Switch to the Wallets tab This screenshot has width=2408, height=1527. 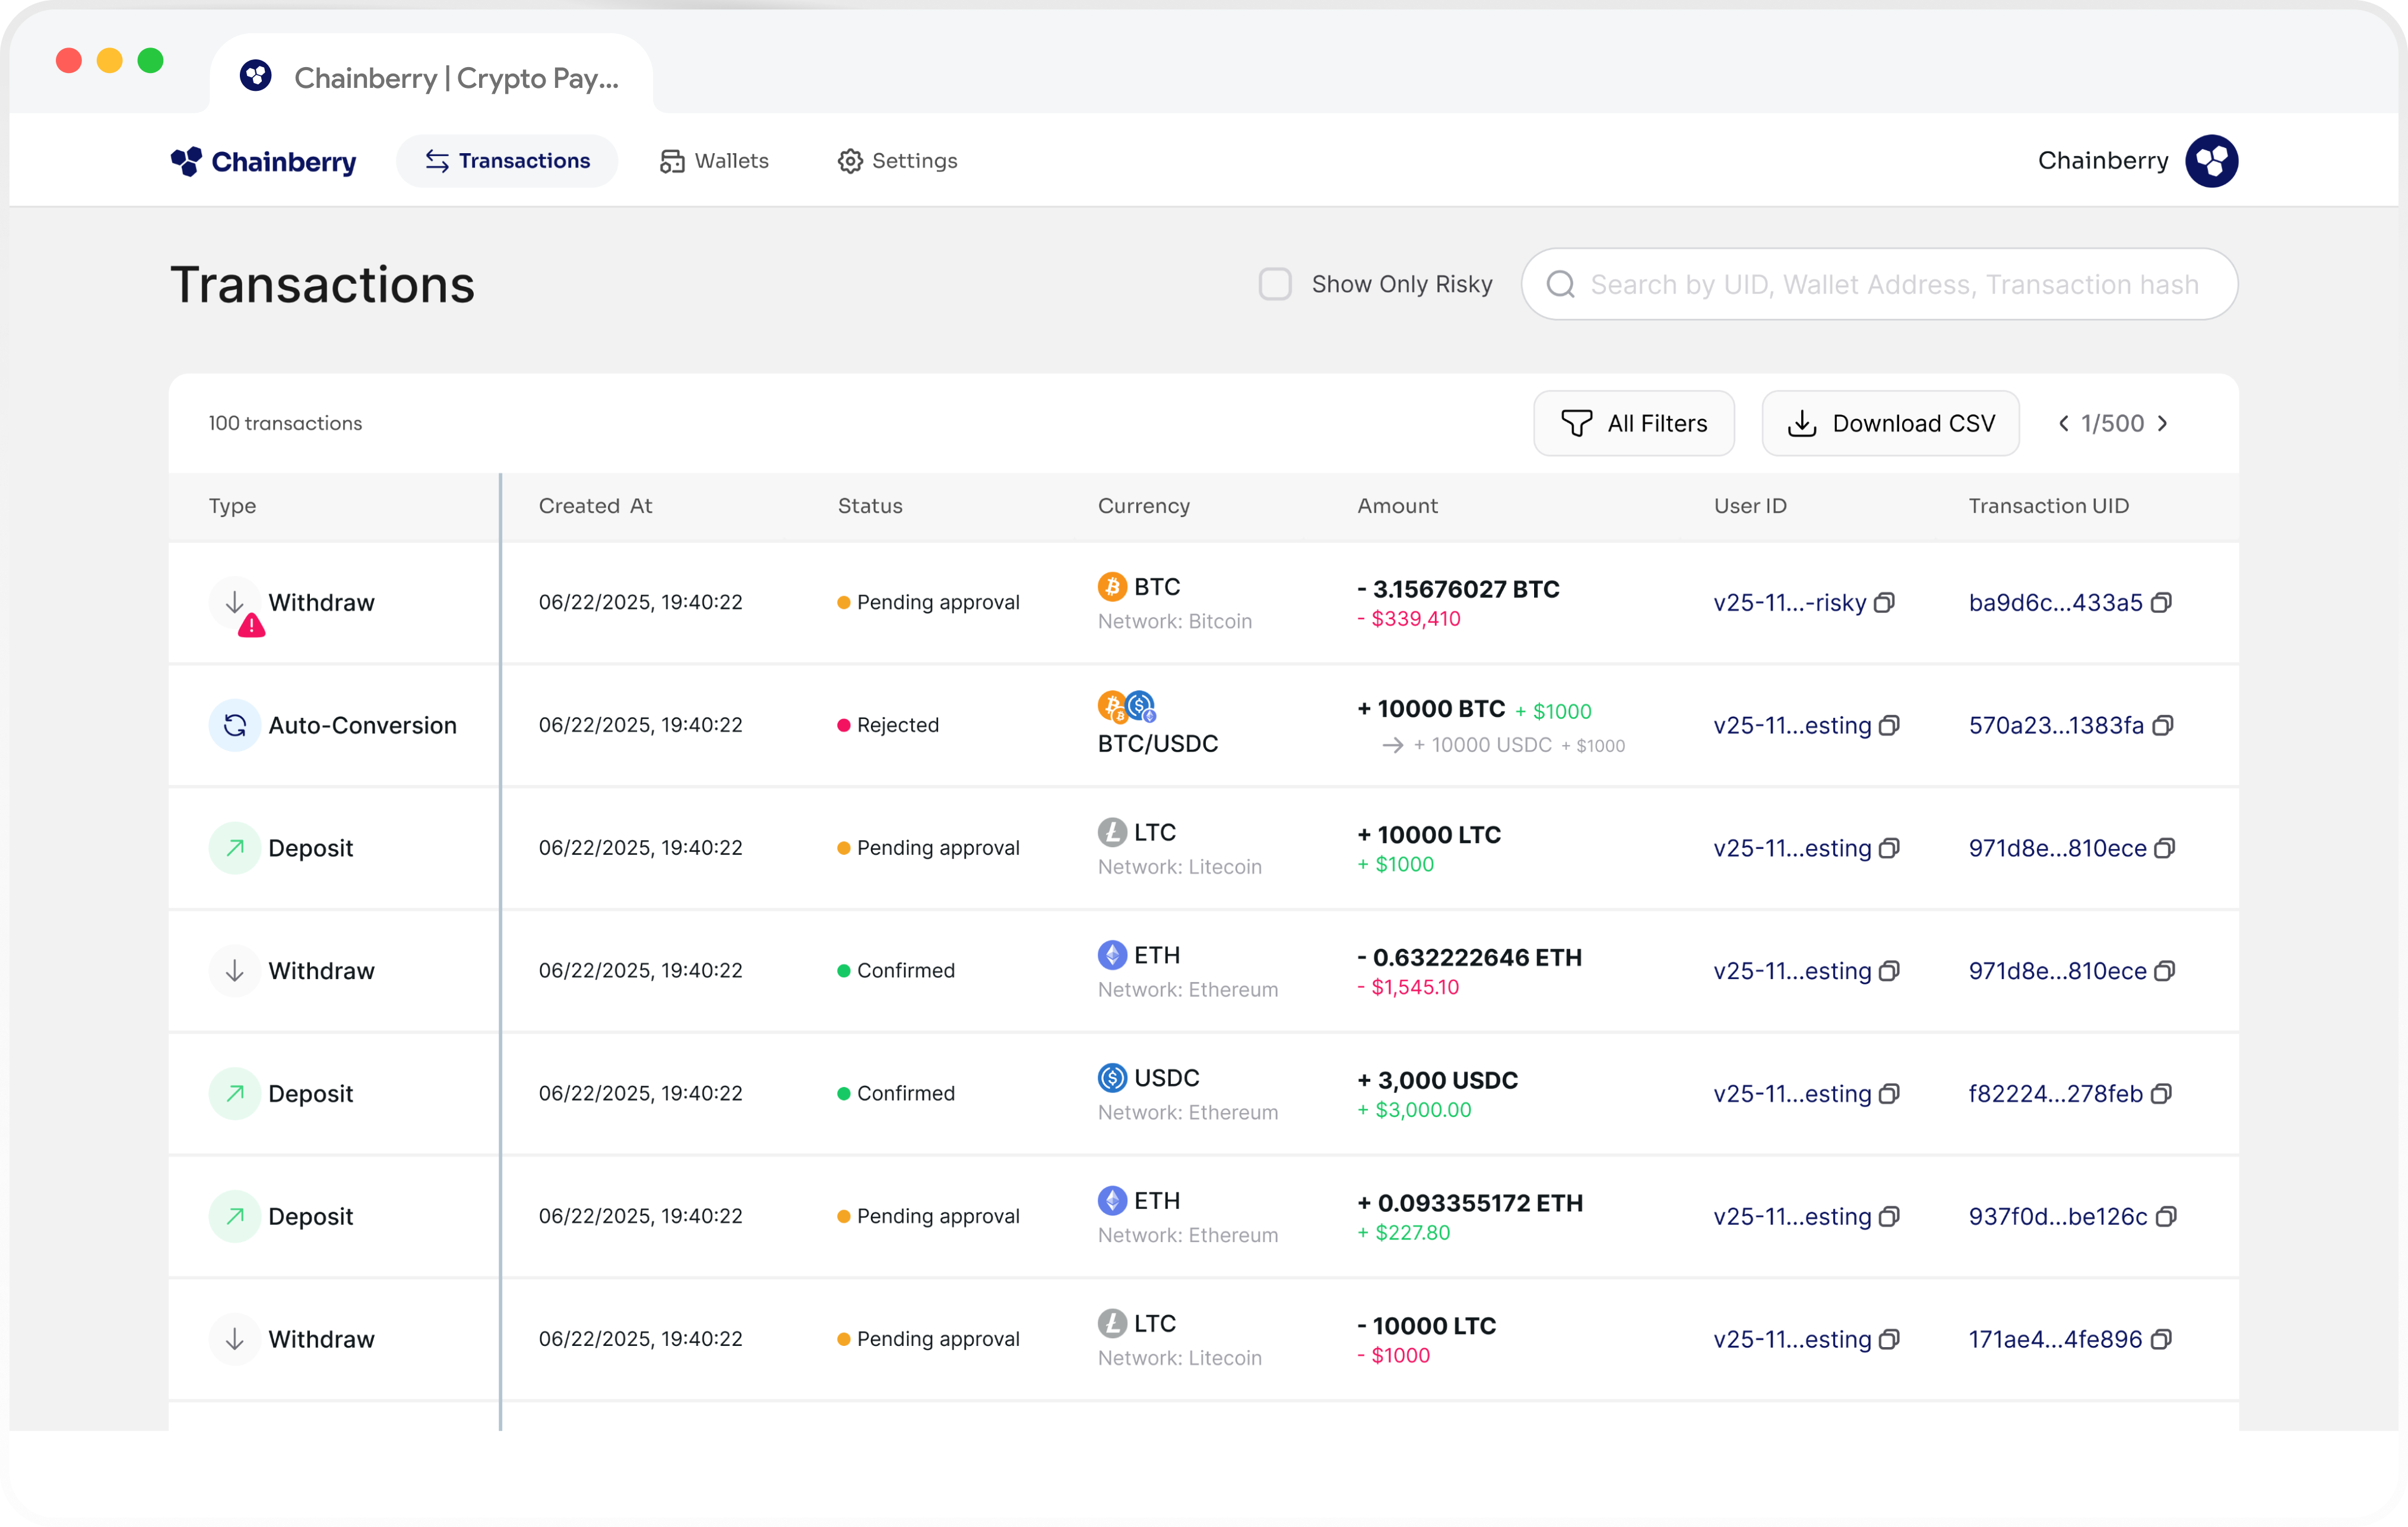[x=714, y=161]
